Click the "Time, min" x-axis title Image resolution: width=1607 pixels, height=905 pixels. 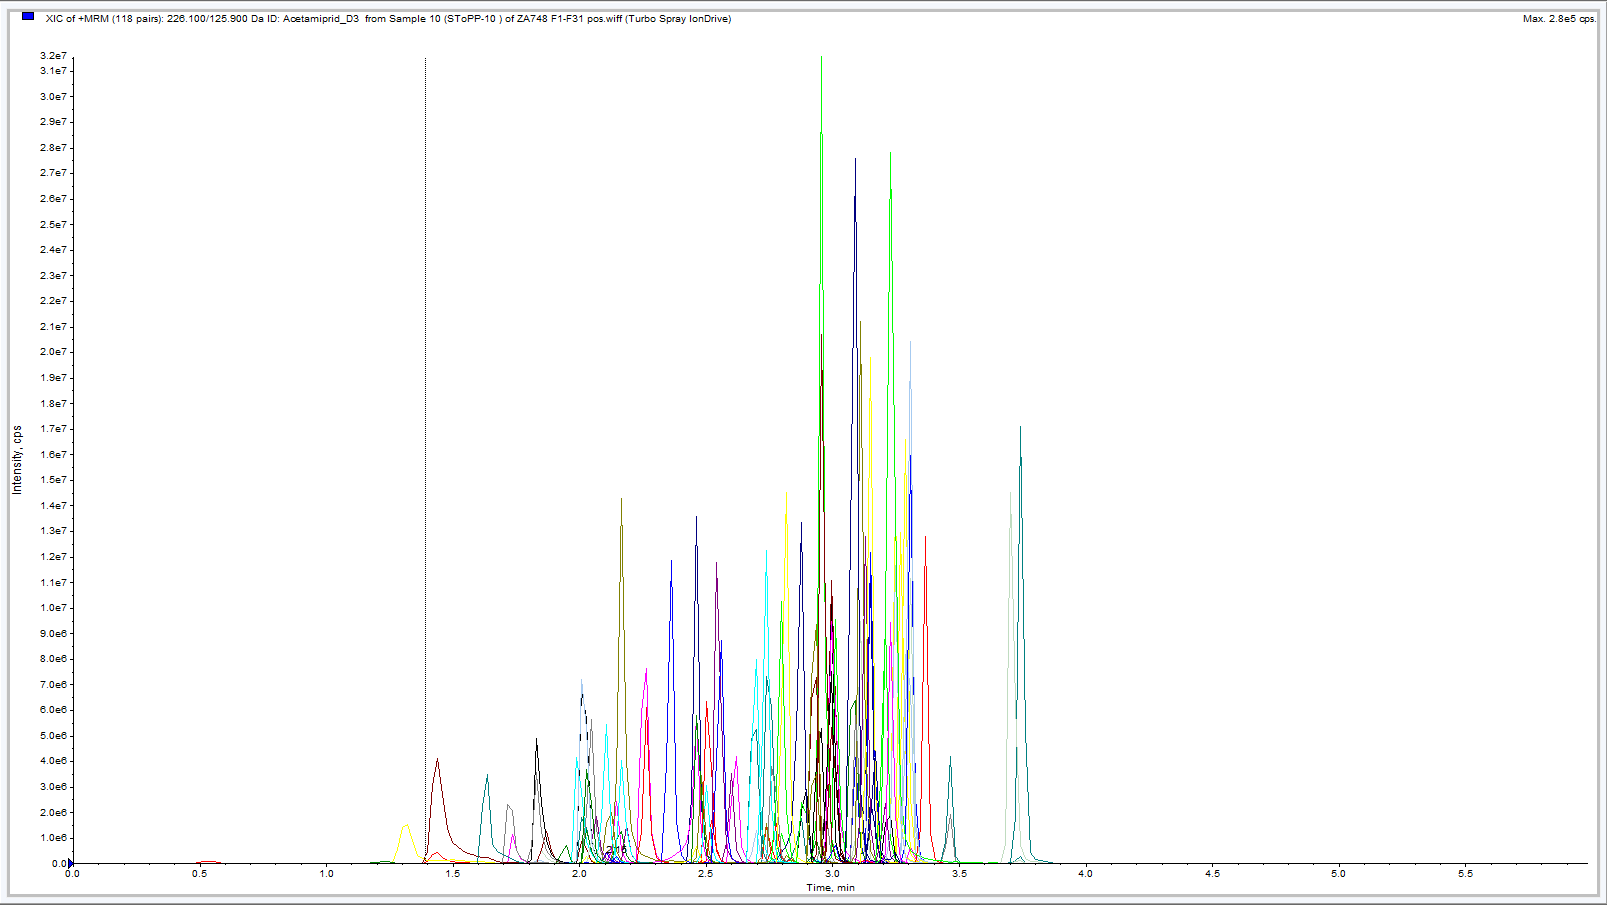coord(830,888)
